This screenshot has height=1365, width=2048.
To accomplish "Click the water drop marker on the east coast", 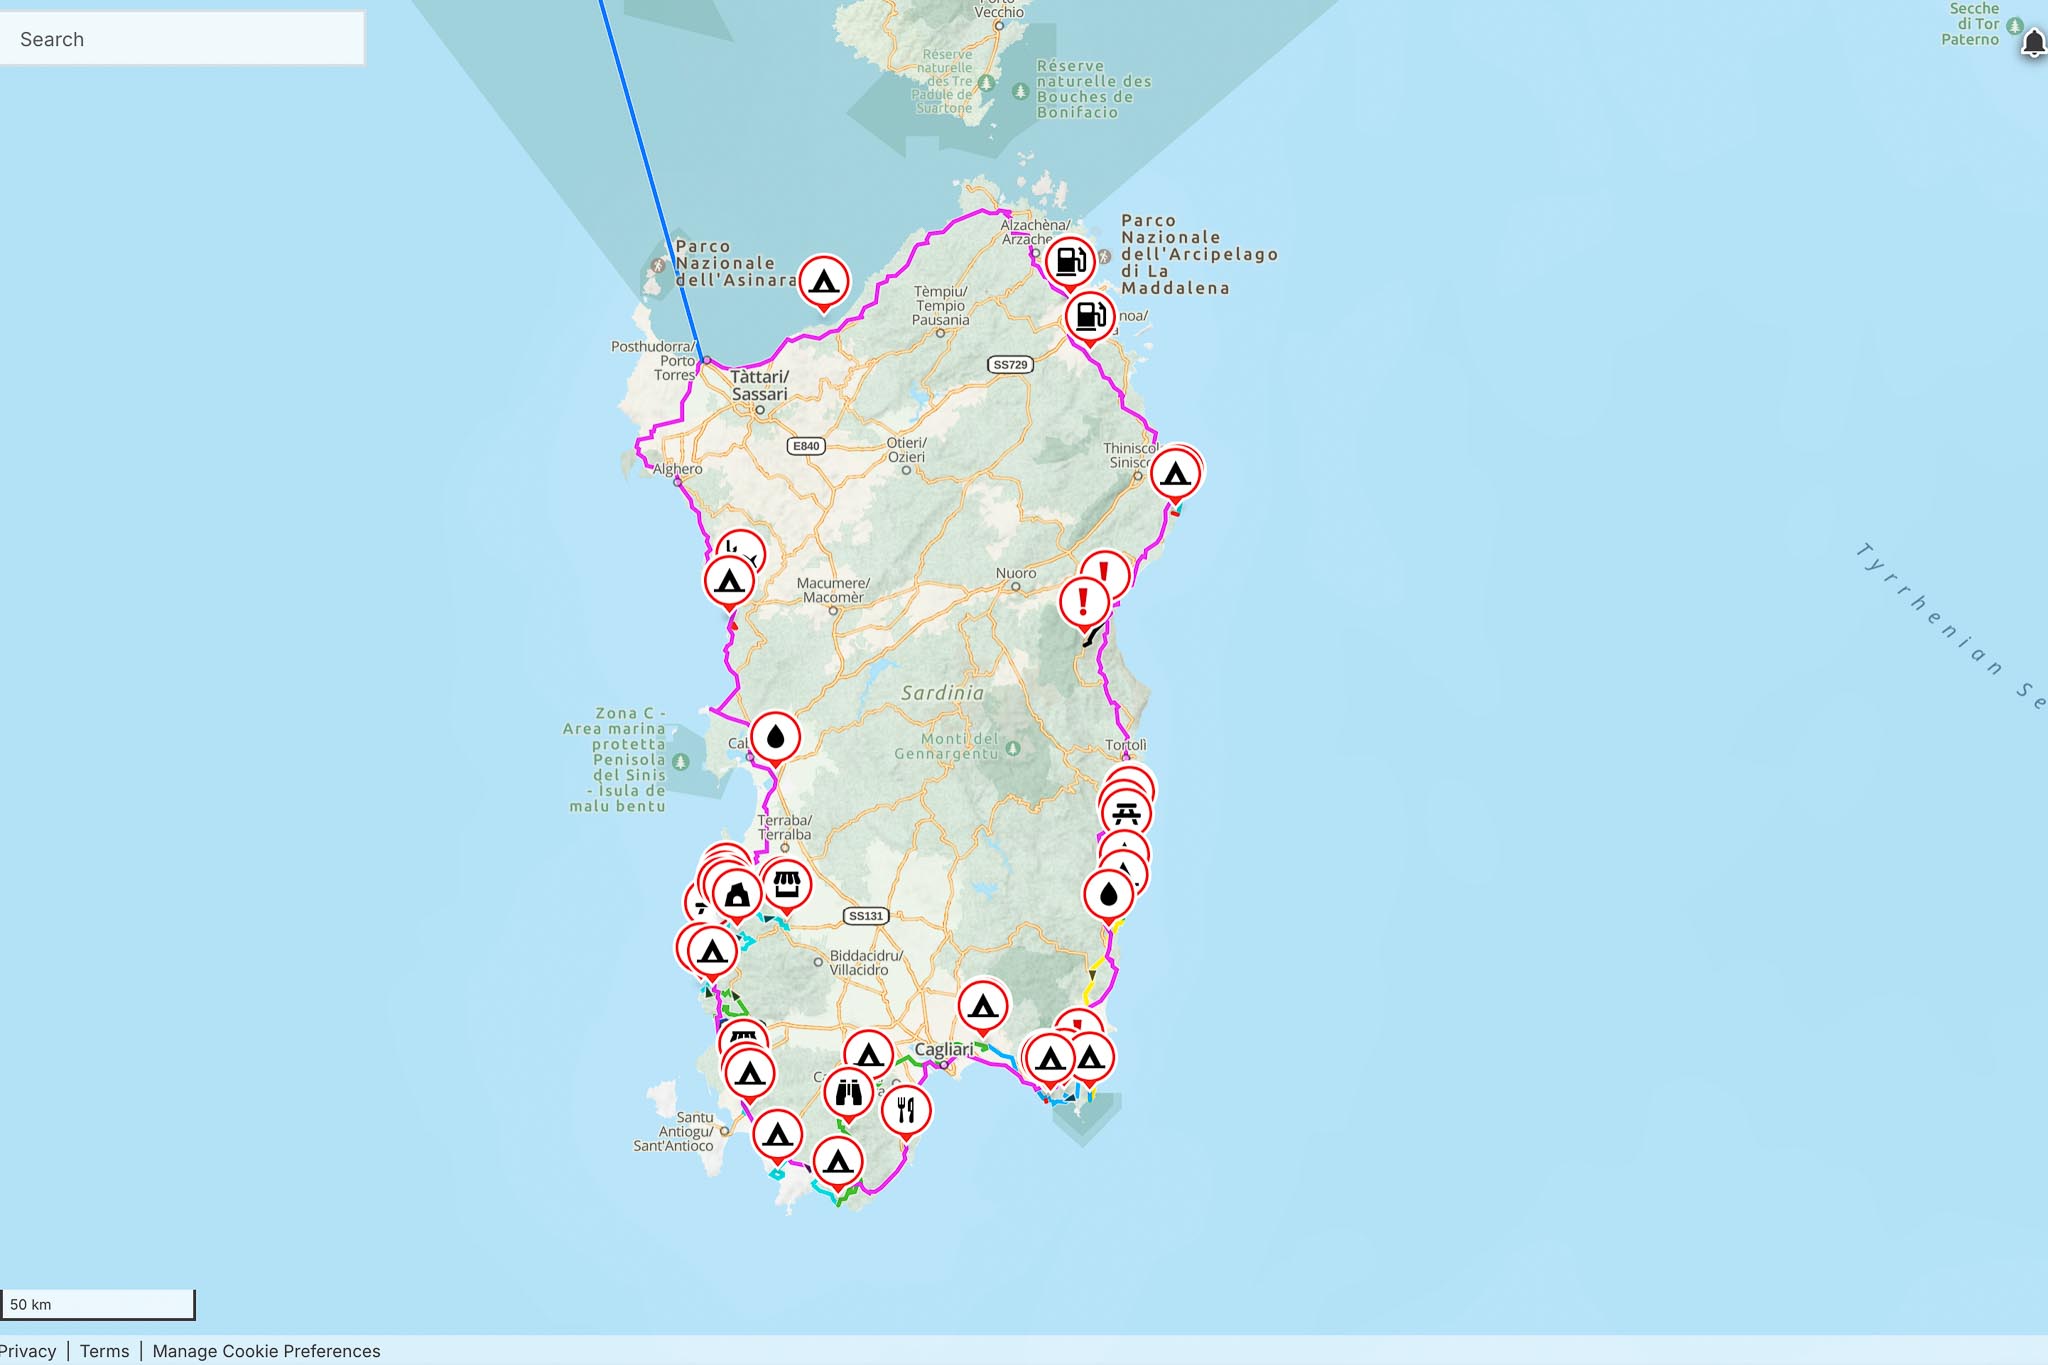I will tap(1108, 894).
